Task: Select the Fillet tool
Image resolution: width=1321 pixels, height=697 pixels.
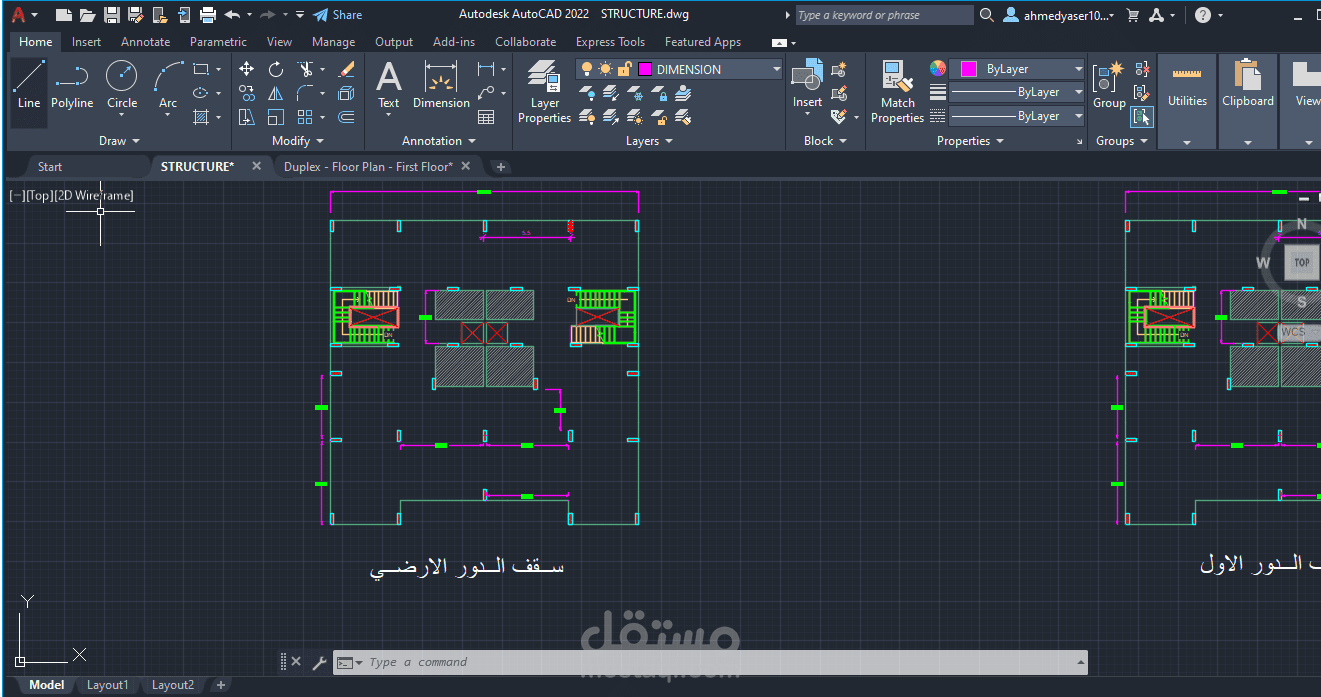Action: click(304, 93)
